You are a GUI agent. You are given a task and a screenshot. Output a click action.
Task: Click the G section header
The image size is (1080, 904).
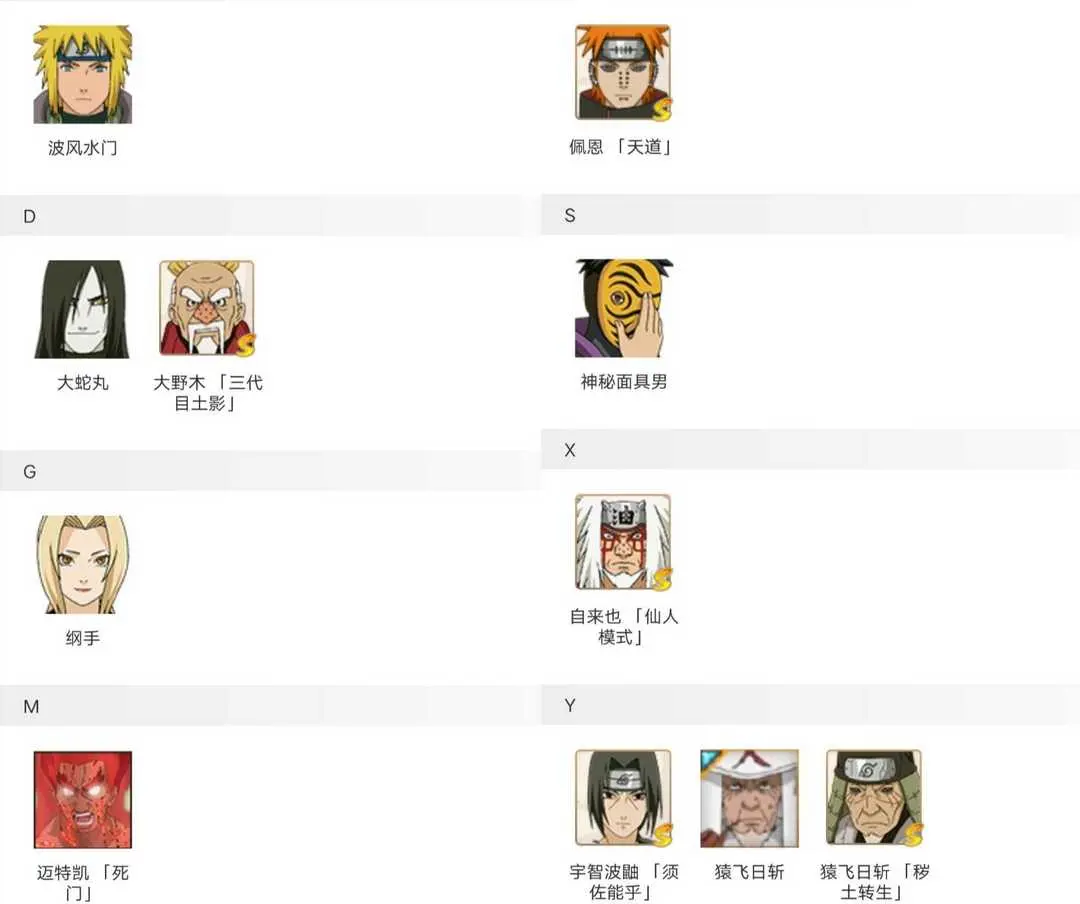pyautogui.click(x=30, y=472)
